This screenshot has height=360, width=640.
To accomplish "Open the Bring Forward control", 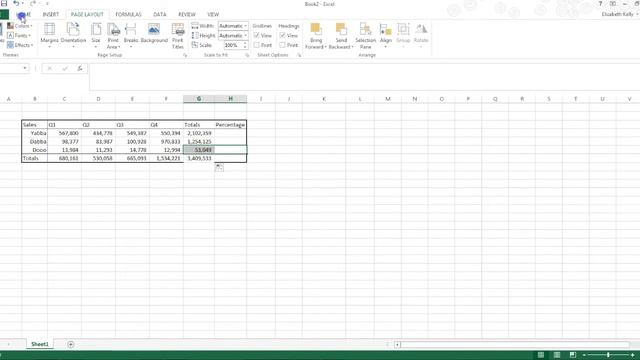I will tap(316, 36).
